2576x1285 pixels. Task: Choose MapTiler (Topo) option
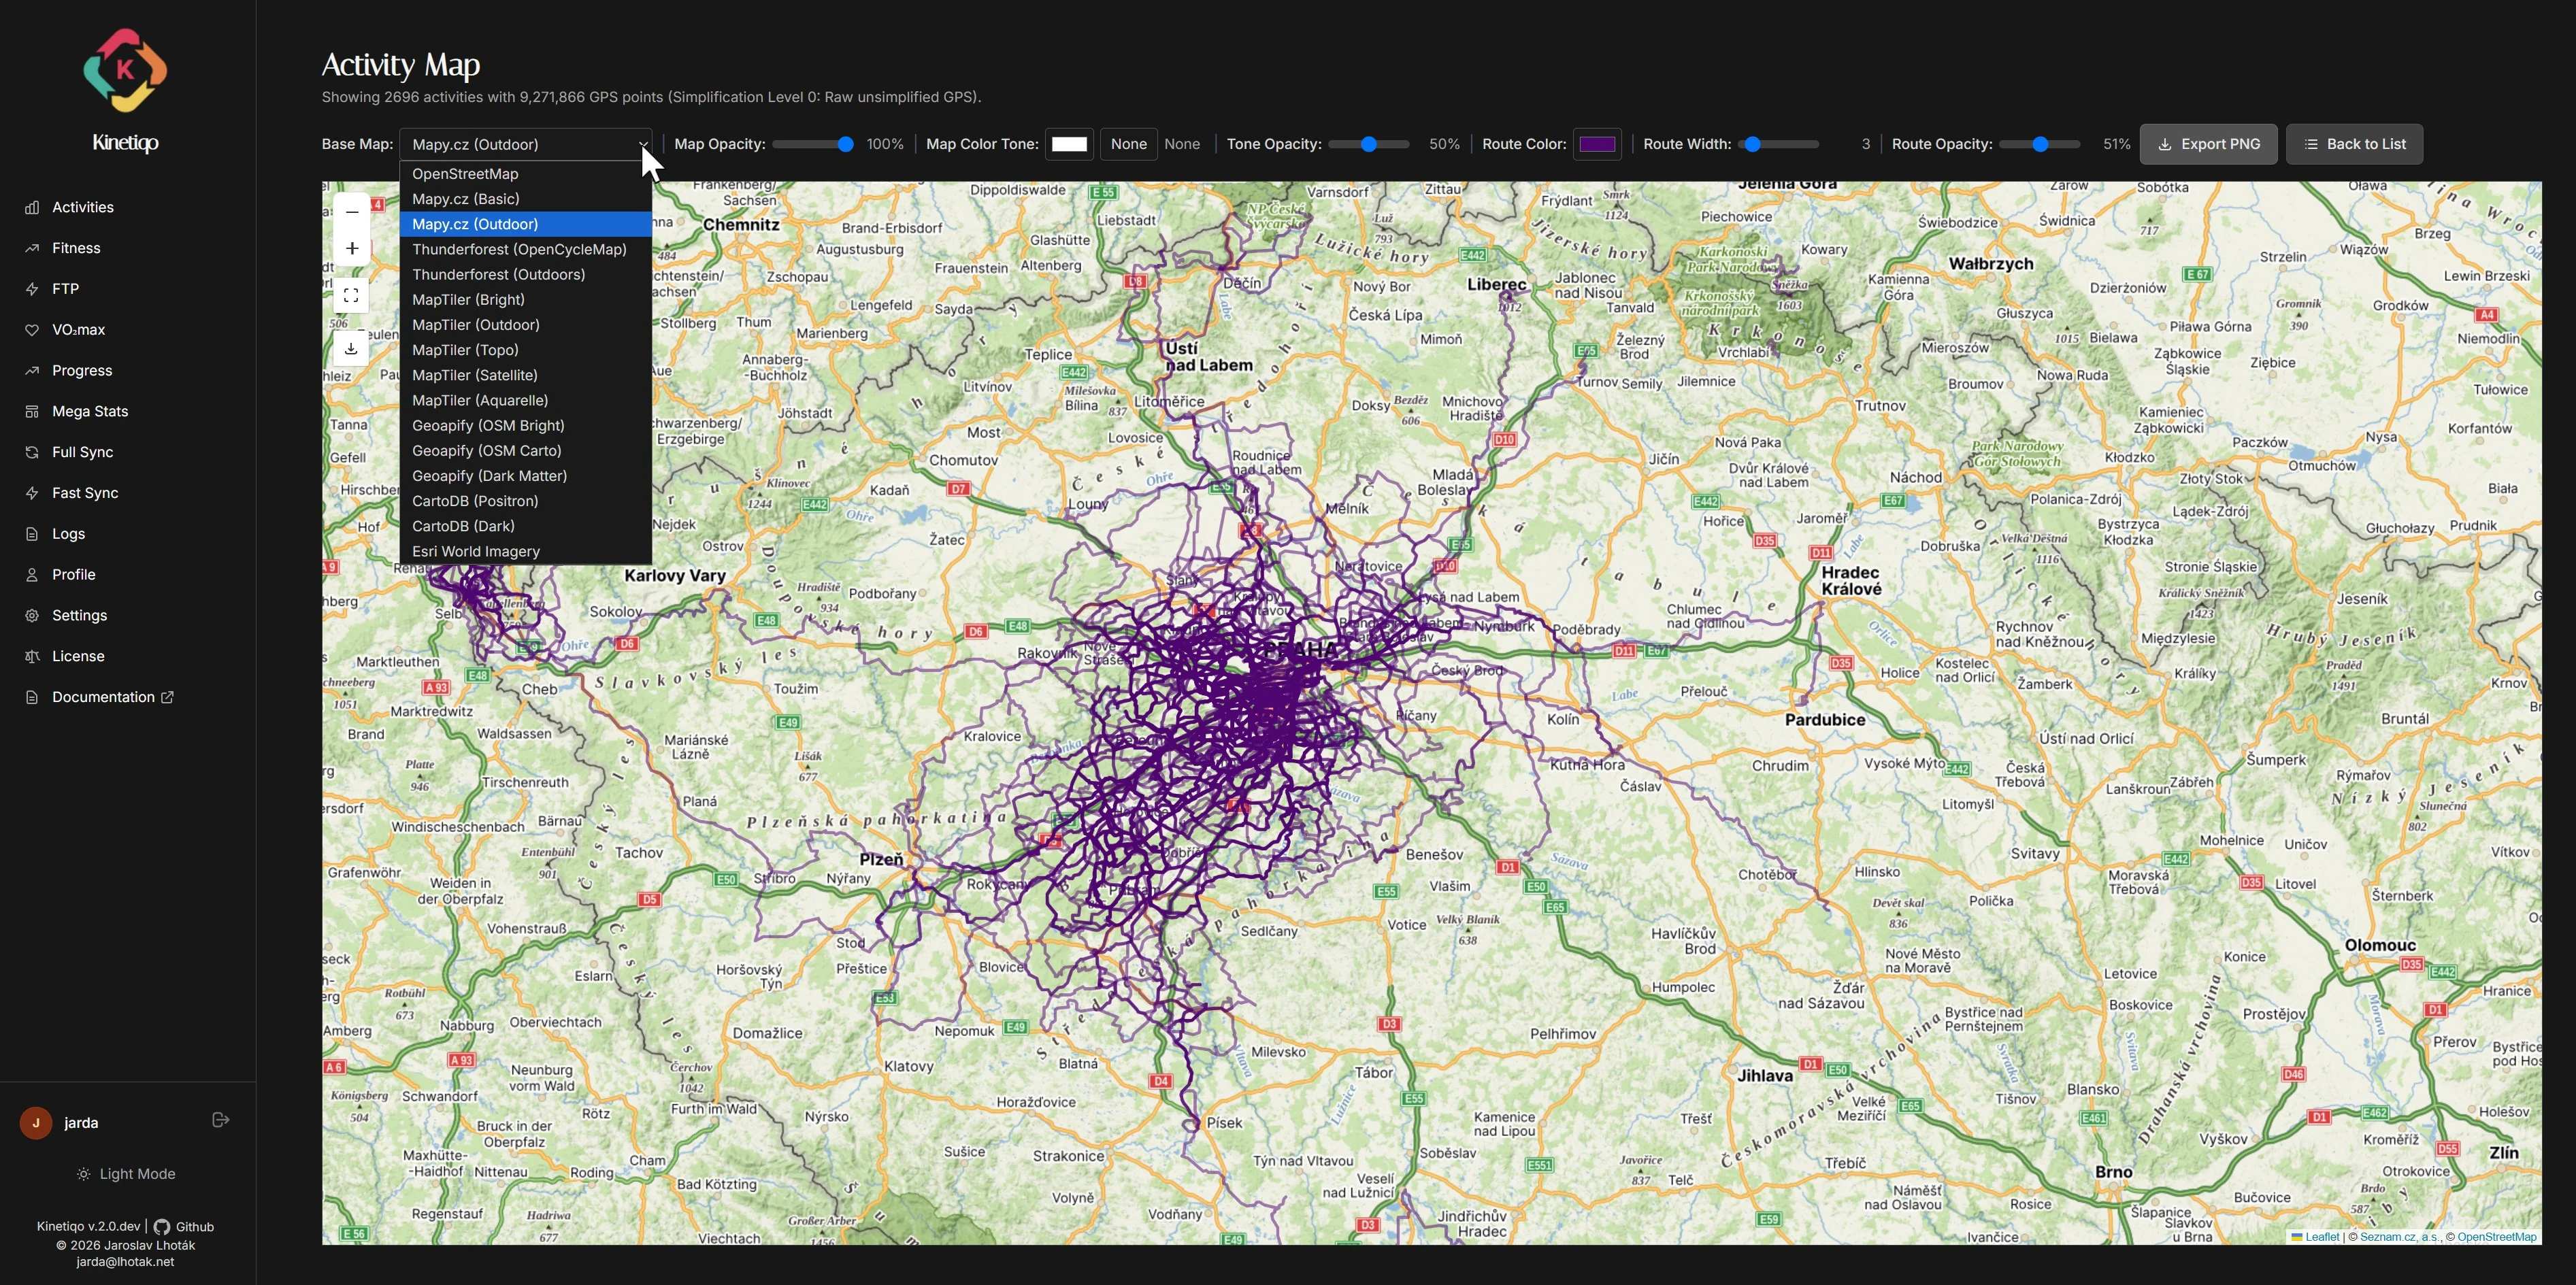point(525,350)
